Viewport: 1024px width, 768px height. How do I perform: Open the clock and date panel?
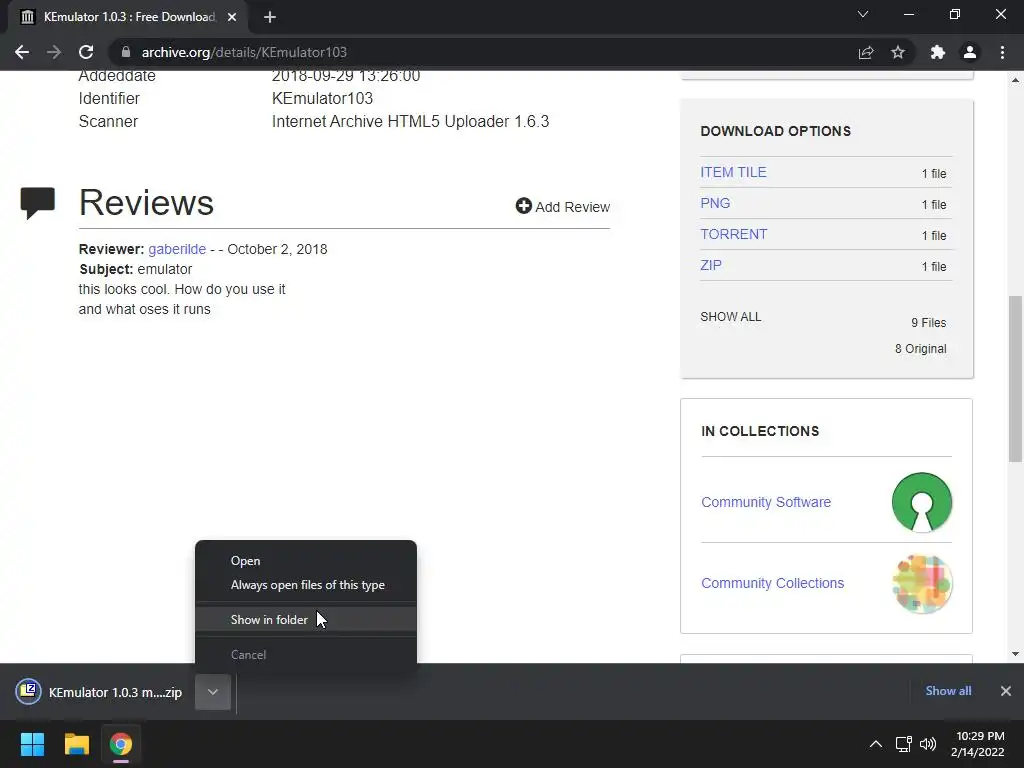(978, 744)
